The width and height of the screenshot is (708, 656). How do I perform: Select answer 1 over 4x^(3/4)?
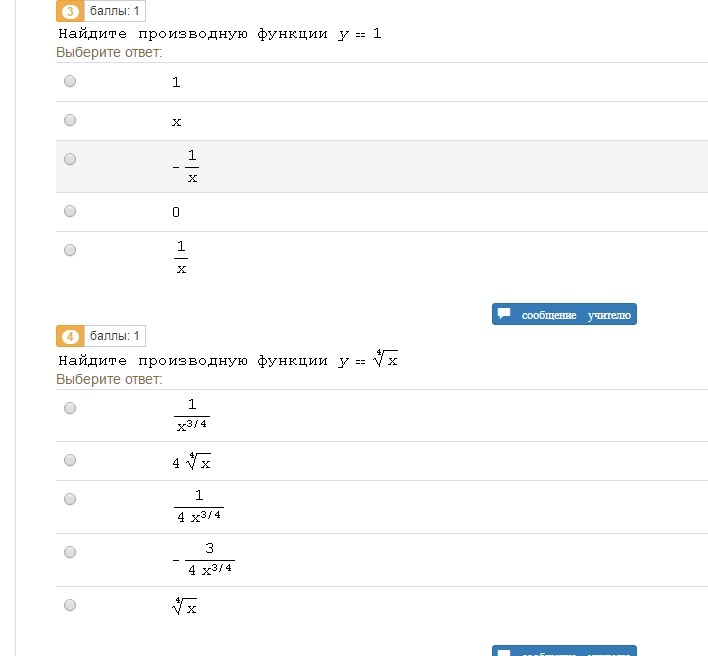pyautogui.click(x=70, y=499)
